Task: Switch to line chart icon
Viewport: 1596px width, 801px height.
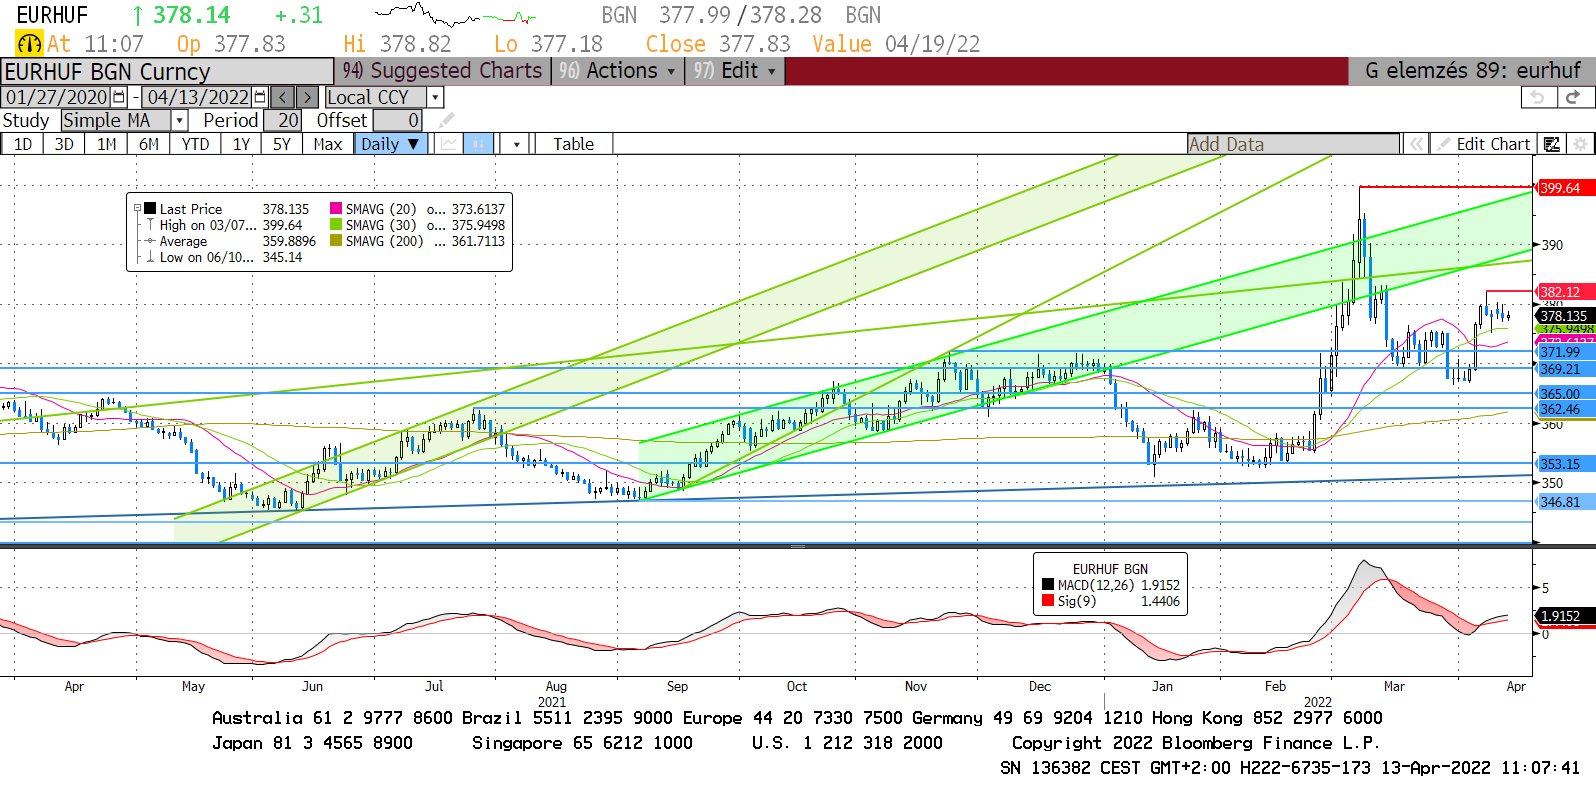Action: [x=449, y=144]
